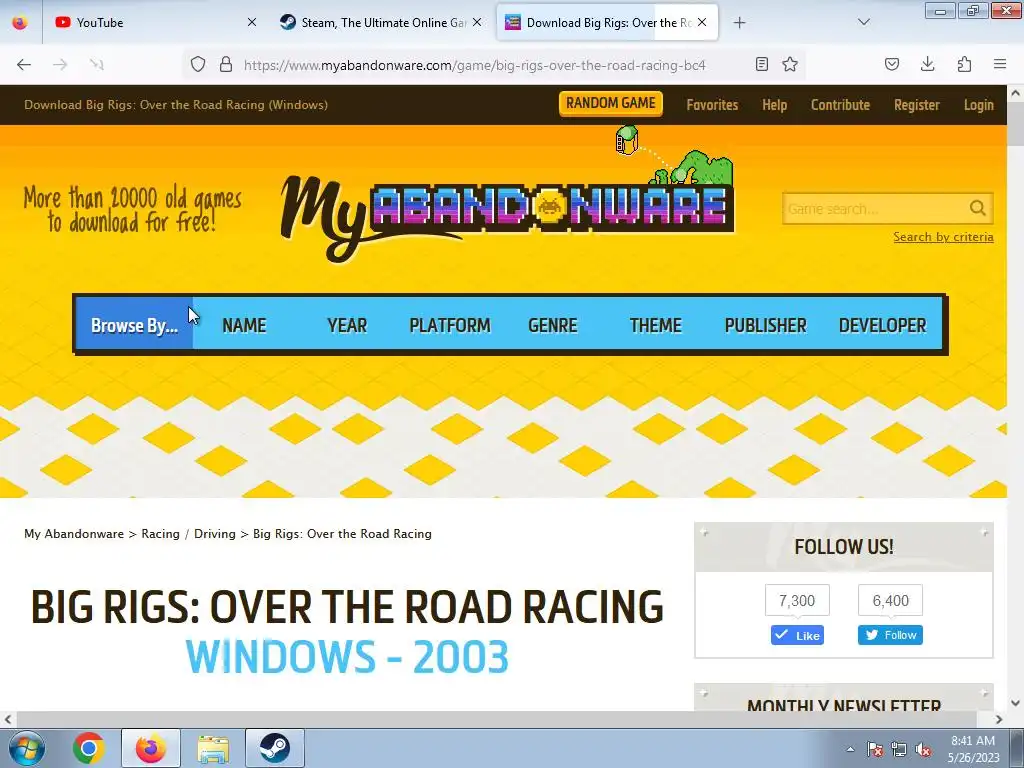Click the Racing breadcrumb link
1024x768 pixels.
[x=161, y=534]
